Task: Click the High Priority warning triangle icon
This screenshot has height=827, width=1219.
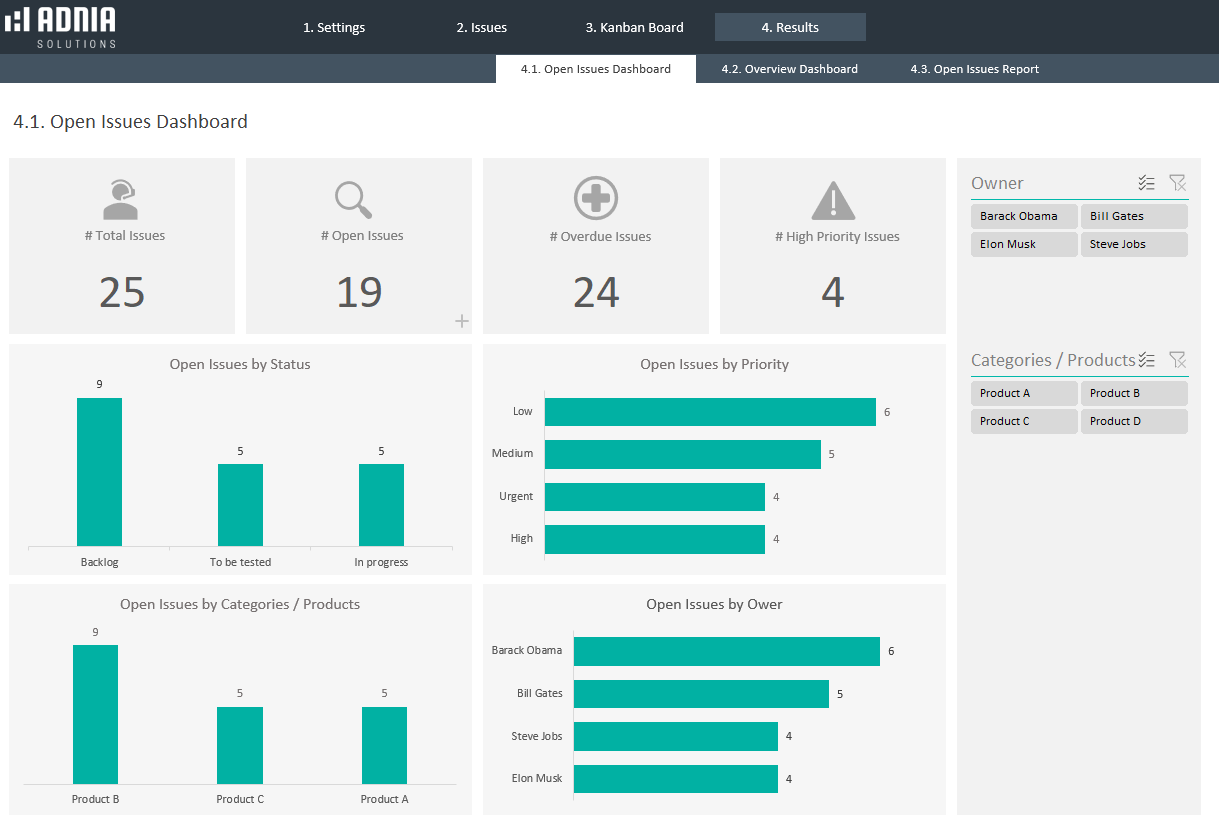Action: [832, 200]
